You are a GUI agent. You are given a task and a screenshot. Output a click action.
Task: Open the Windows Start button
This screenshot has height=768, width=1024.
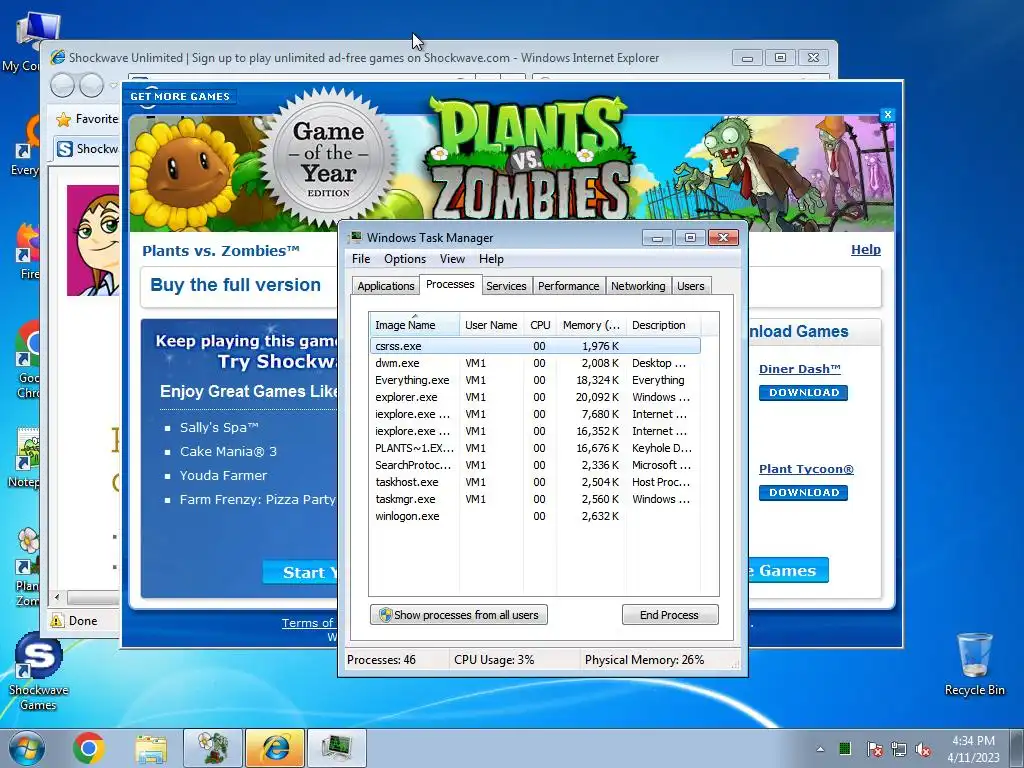[26, 748]
